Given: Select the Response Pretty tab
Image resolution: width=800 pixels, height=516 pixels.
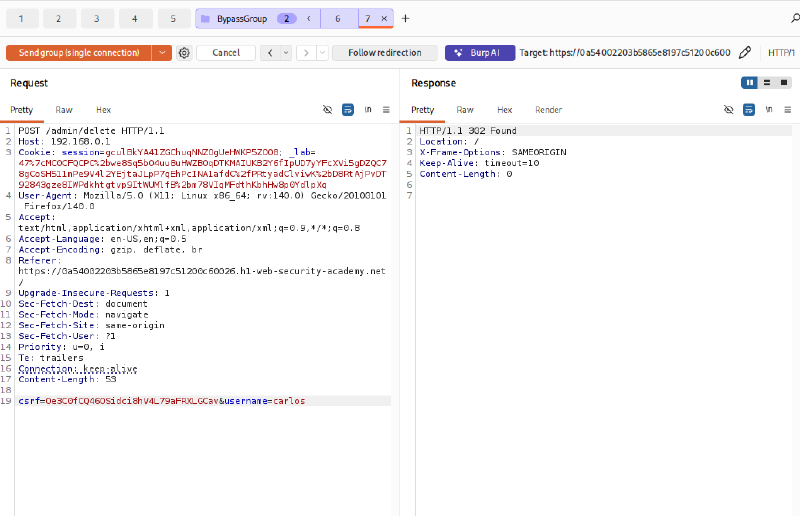Looking at the screenshot, I should [x=422, y=110].
